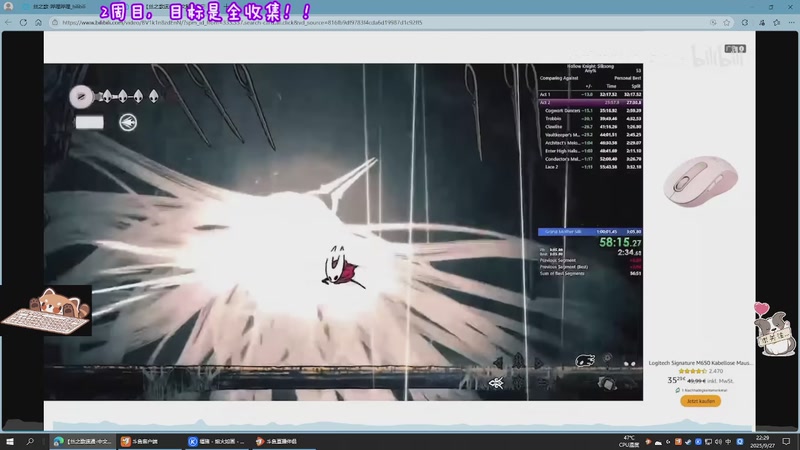Screen dimensions: 800x450
Task: Open Logitech Signature M650 product link
Action: pyautogui.click(x=700, y=363)
